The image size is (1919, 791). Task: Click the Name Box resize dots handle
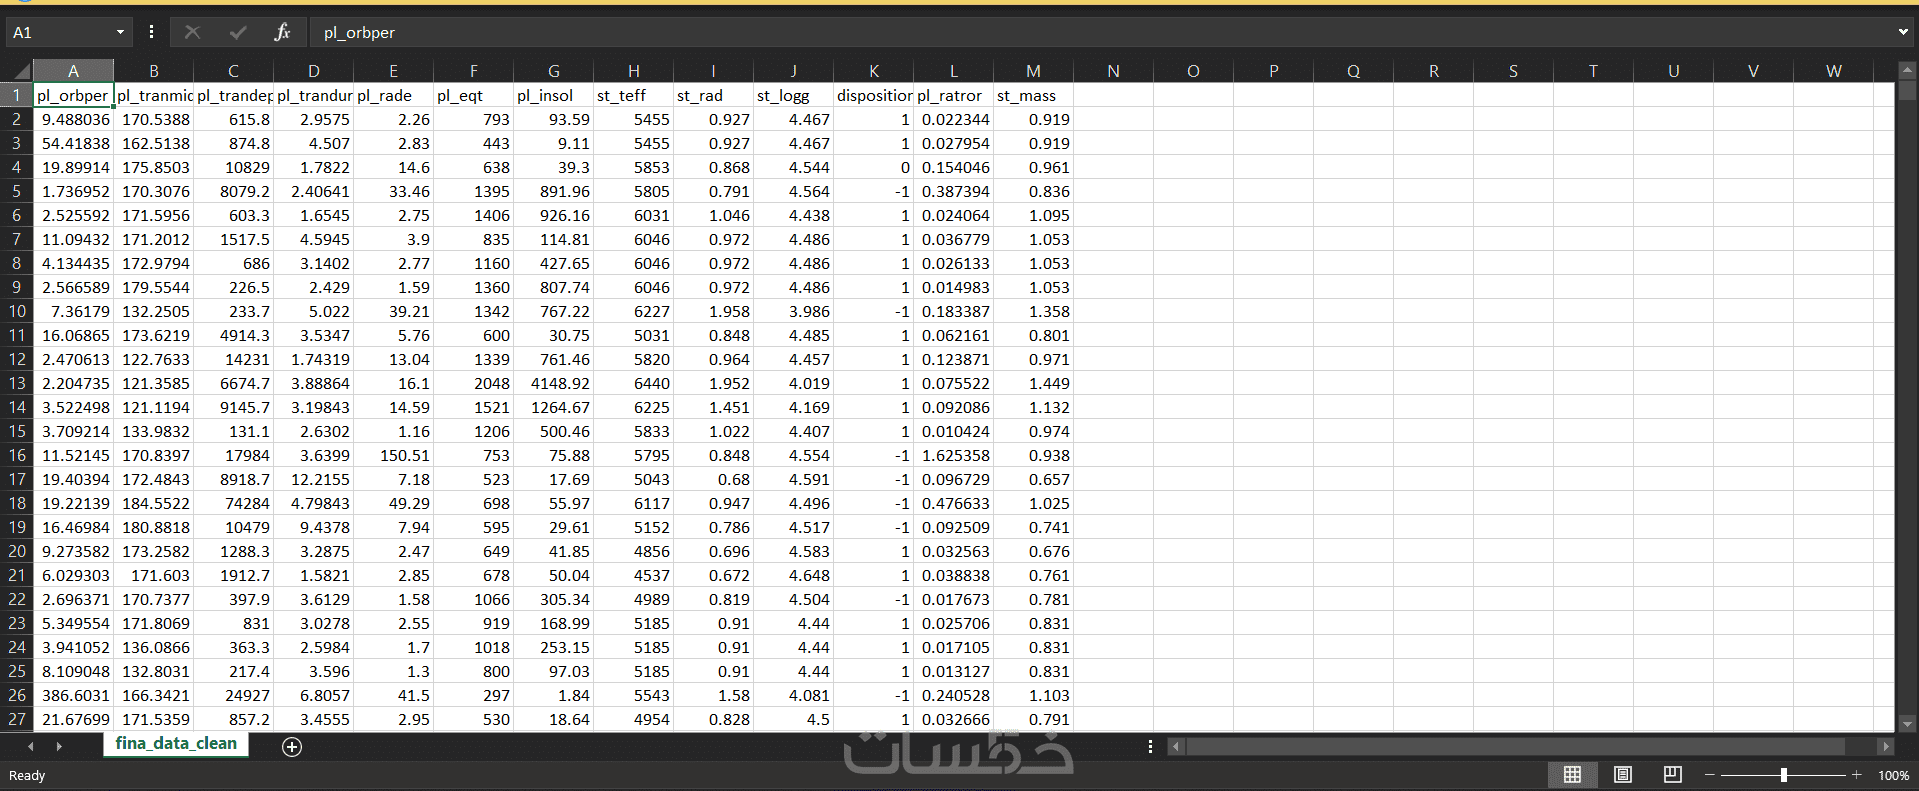151,32
